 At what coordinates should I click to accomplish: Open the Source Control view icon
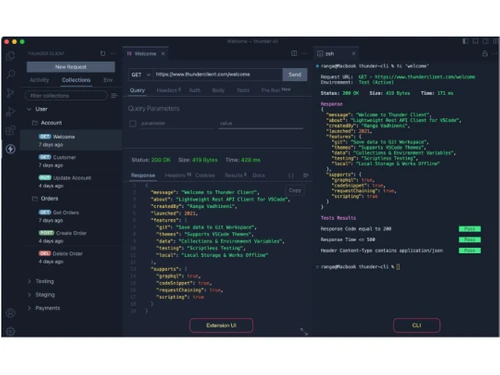[11, 93]
